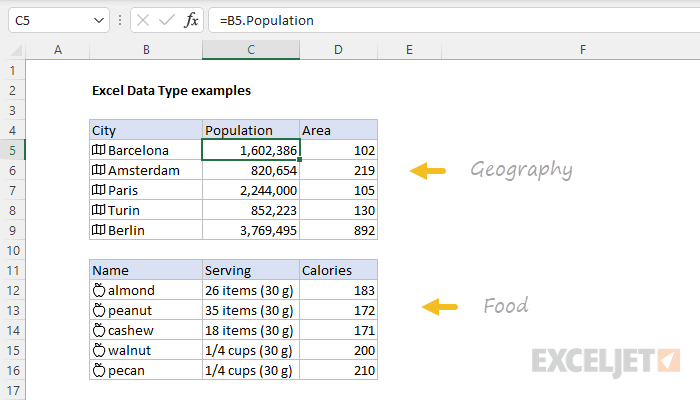
Task: Click the Geography map icon beside Turin
Action: 98,210
